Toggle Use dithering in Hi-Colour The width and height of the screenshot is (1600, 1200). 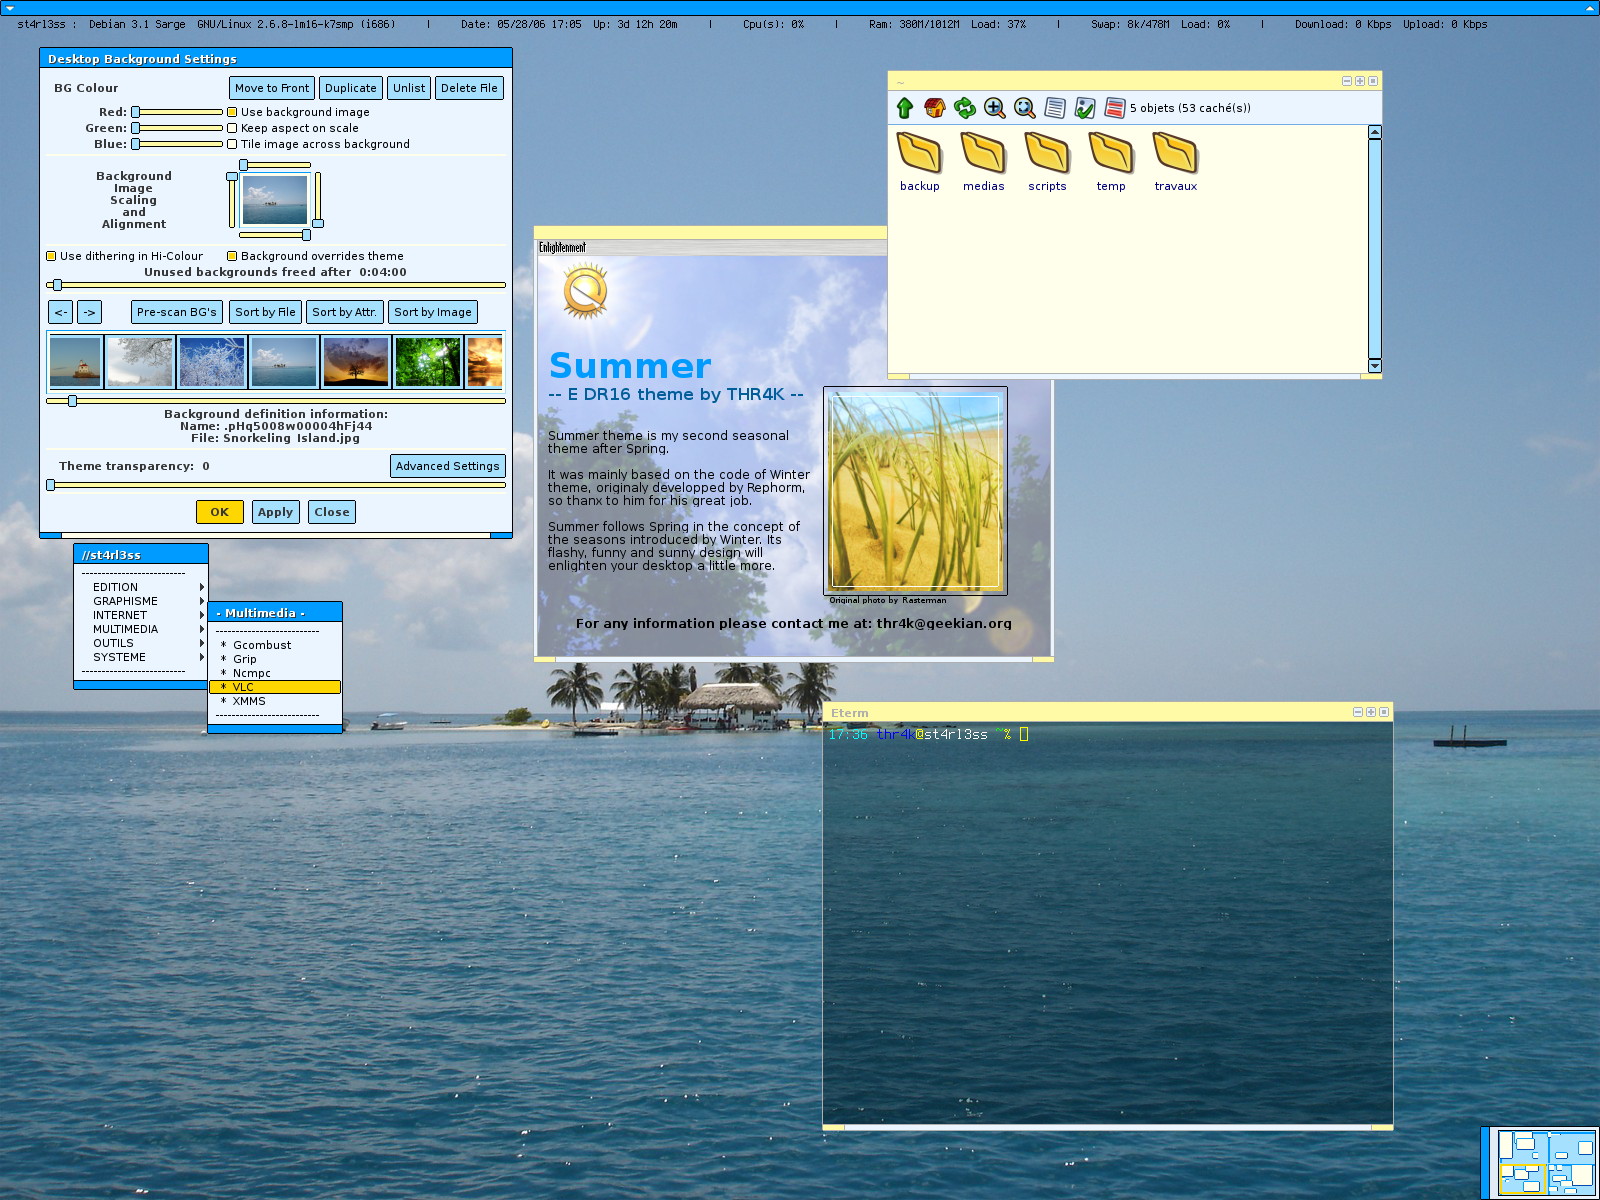coord(51,256)
